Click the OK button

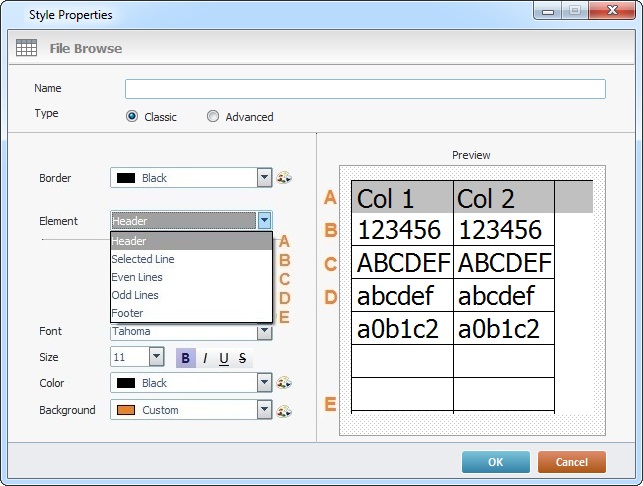[495, 462]
